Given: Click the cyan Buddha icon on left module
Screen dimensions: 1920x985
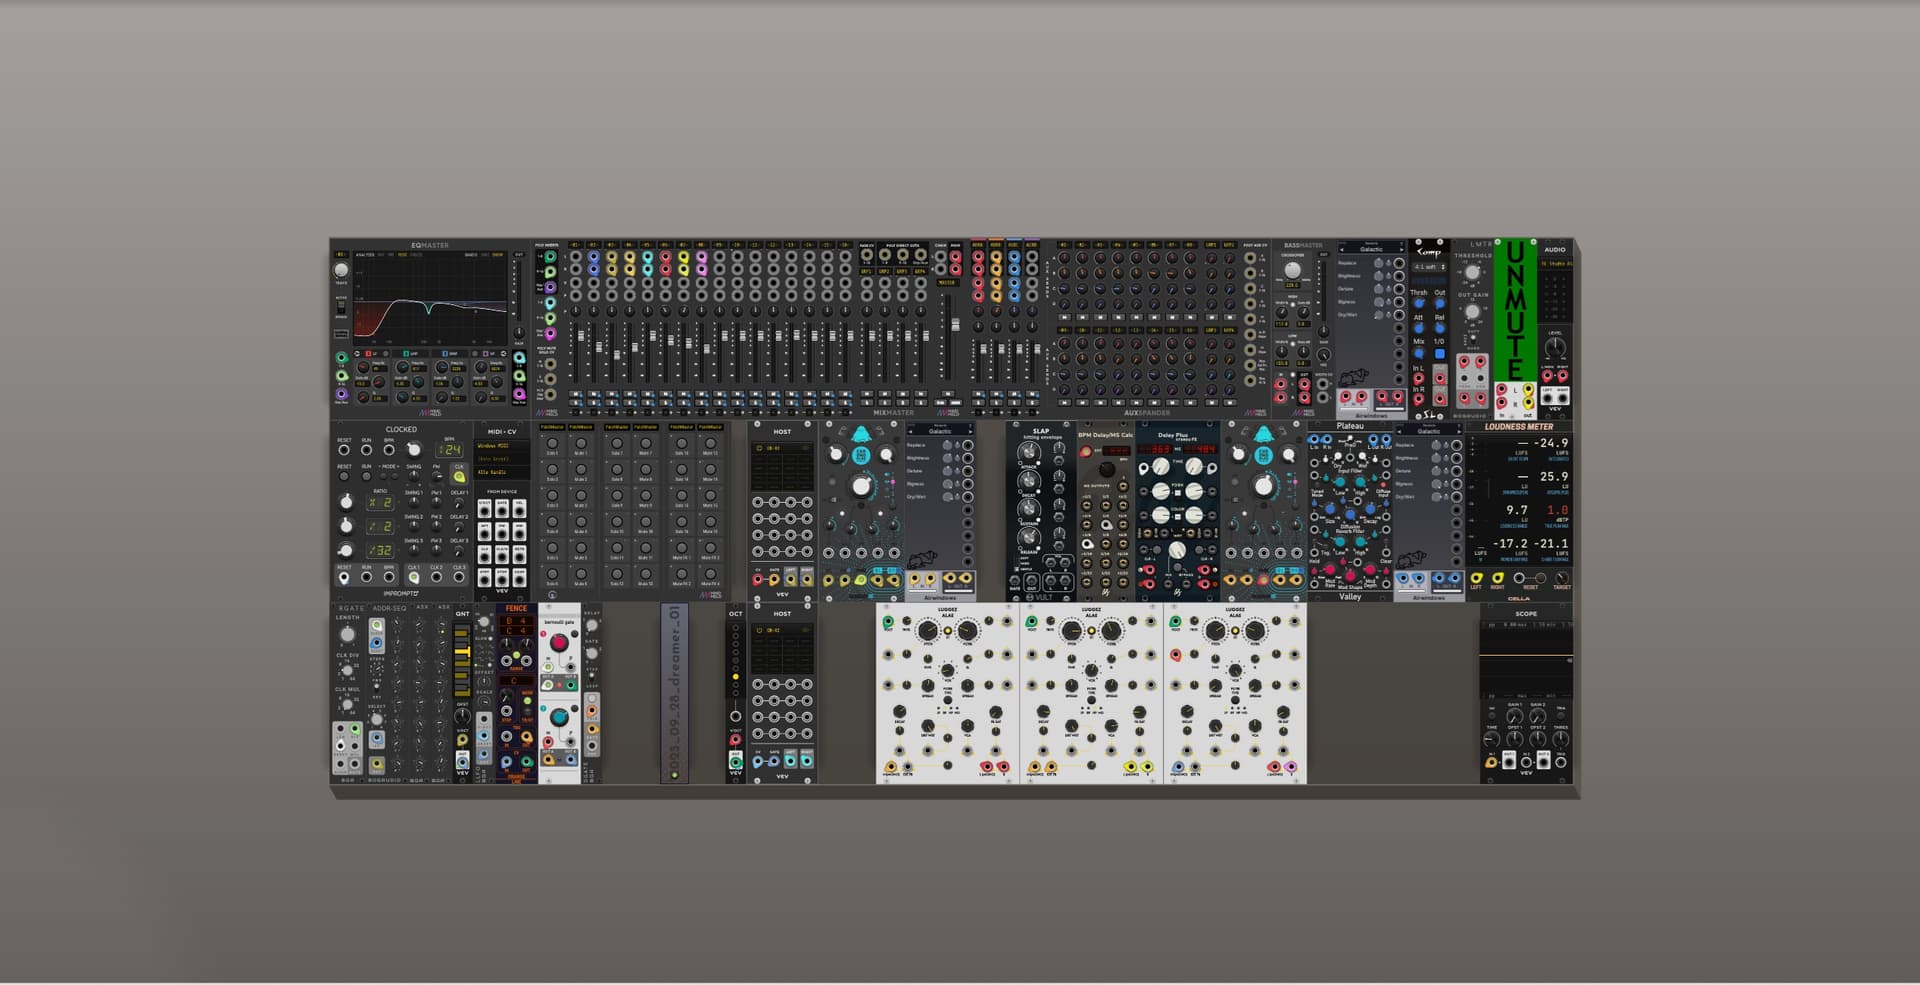Looking at the screenshot, I should tap(861, 435).
